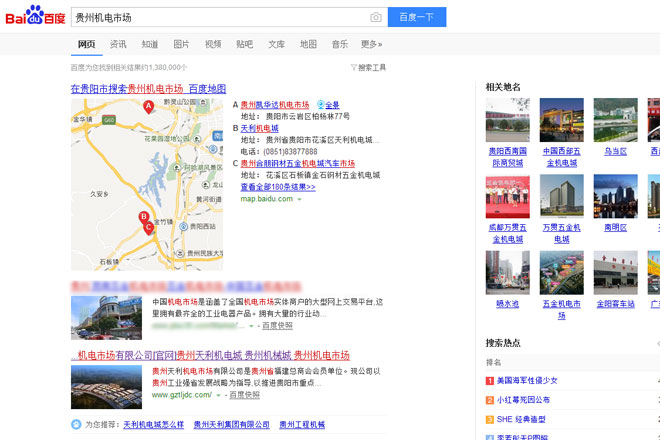This screenshot has width=660, height=440.
Task: Open 成都万贯五金机电城 link
Action: pos(508,233)
